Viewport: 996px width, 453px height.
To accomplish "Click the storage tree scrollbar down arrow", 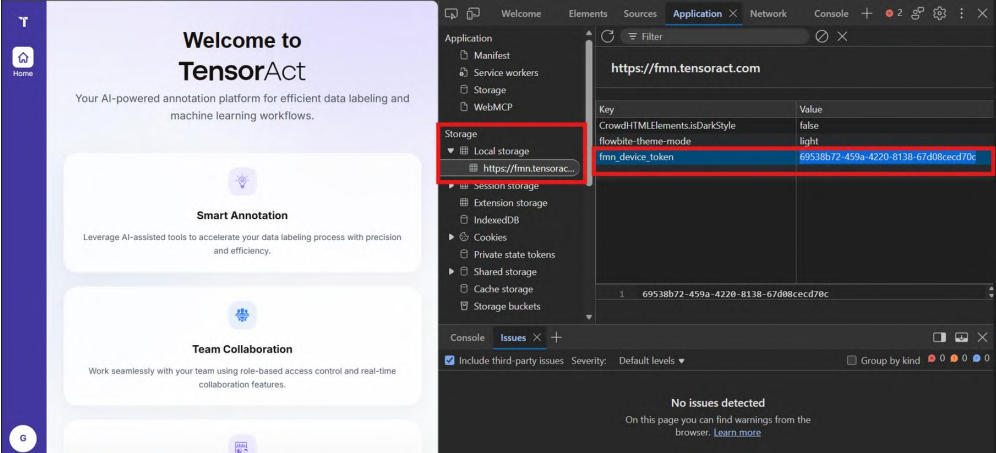I will 588,316.
